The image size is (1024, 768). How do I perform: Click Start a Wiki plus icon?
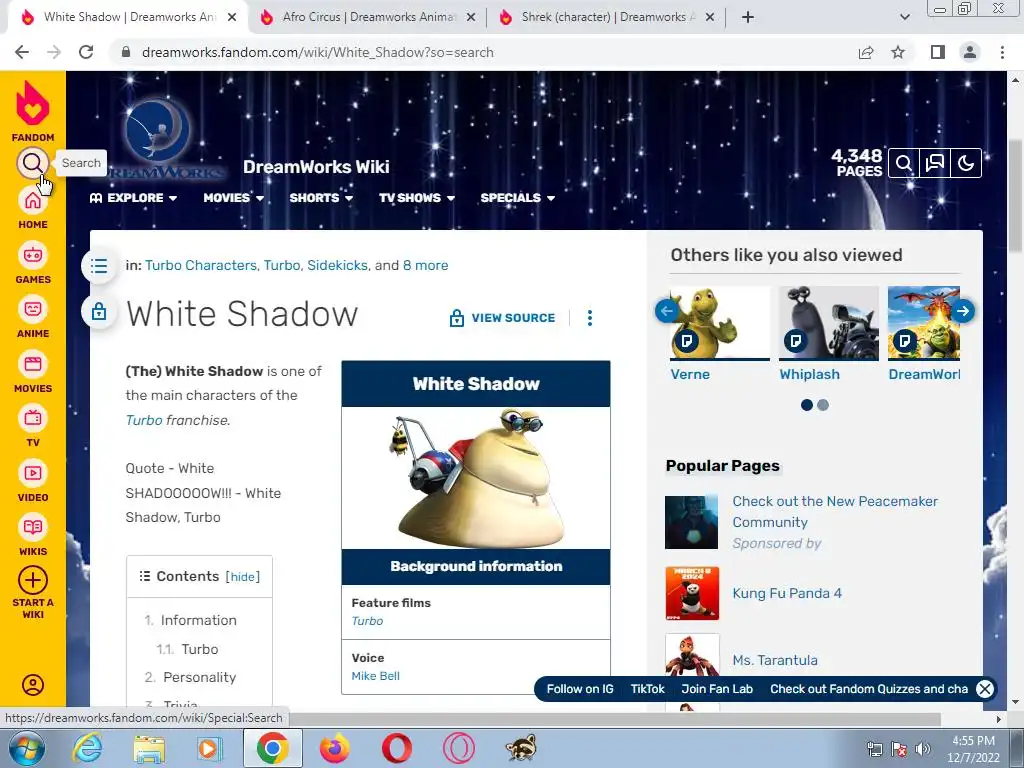point(33,580)
